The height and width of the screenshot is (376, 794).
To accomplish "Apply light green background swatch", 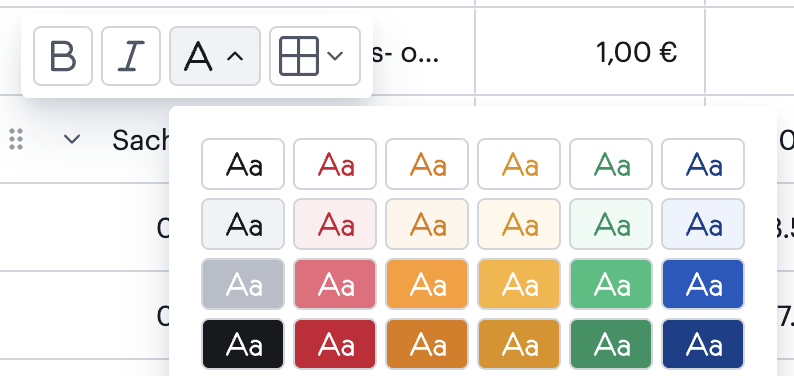I will tap(611, 224).
